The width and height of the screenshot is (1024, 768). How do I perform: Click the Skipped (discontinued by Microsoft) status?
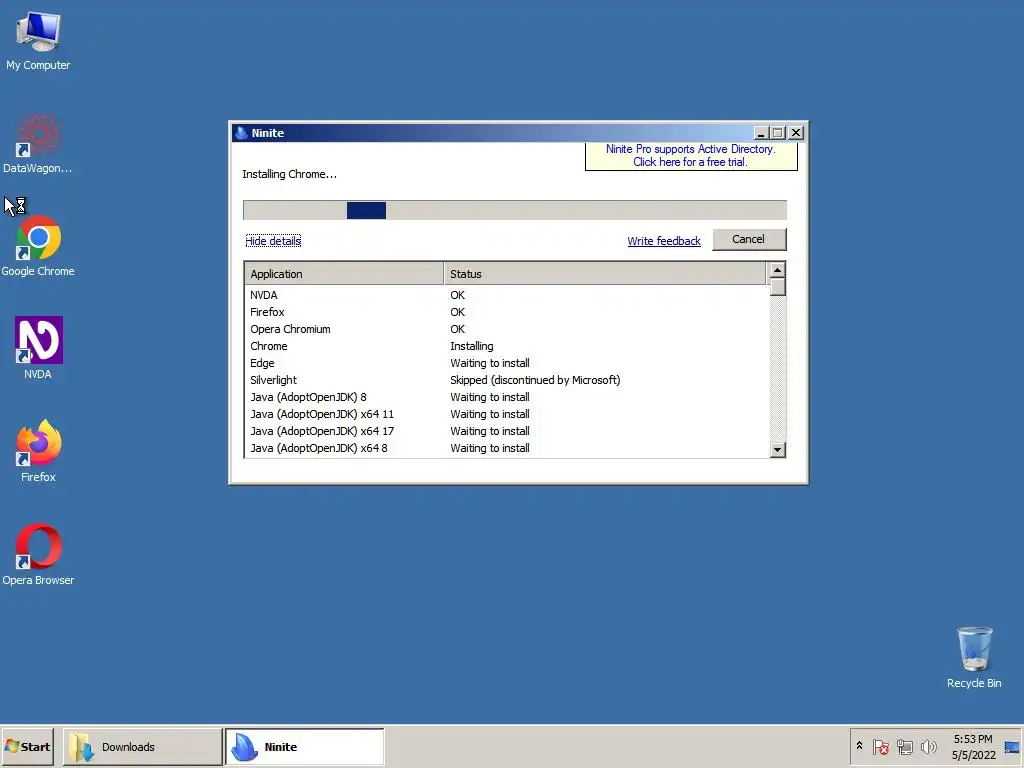tap(535, 380)
